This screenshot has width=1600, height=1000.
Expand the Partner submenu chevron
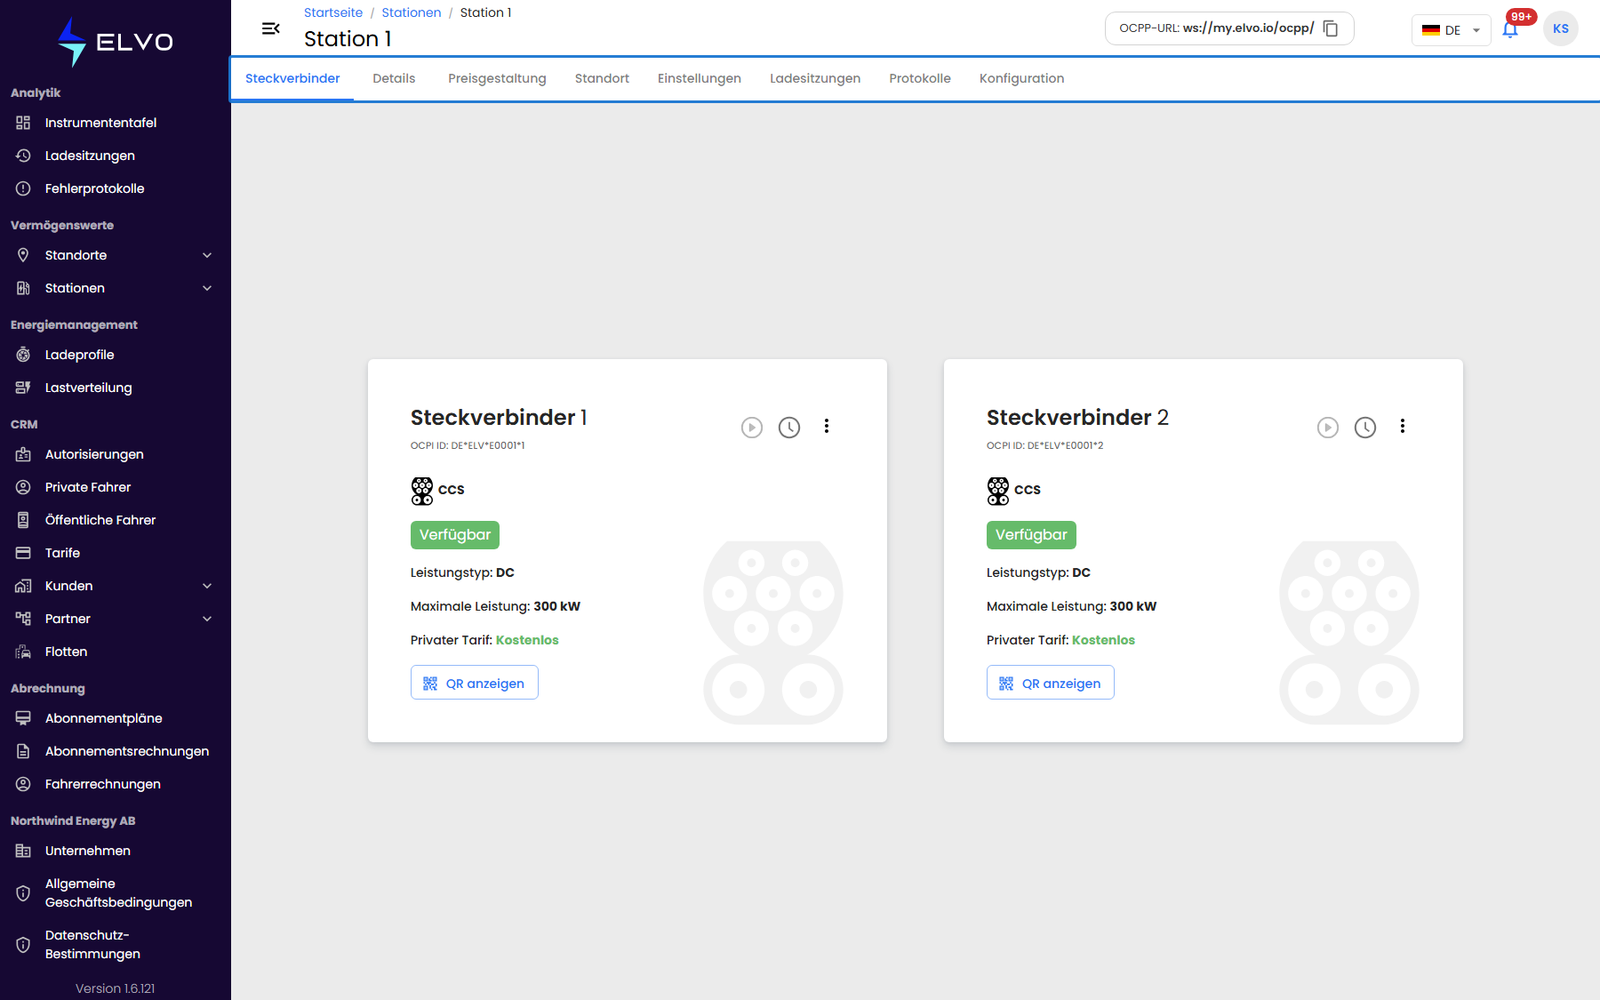(x=207, y=619)
